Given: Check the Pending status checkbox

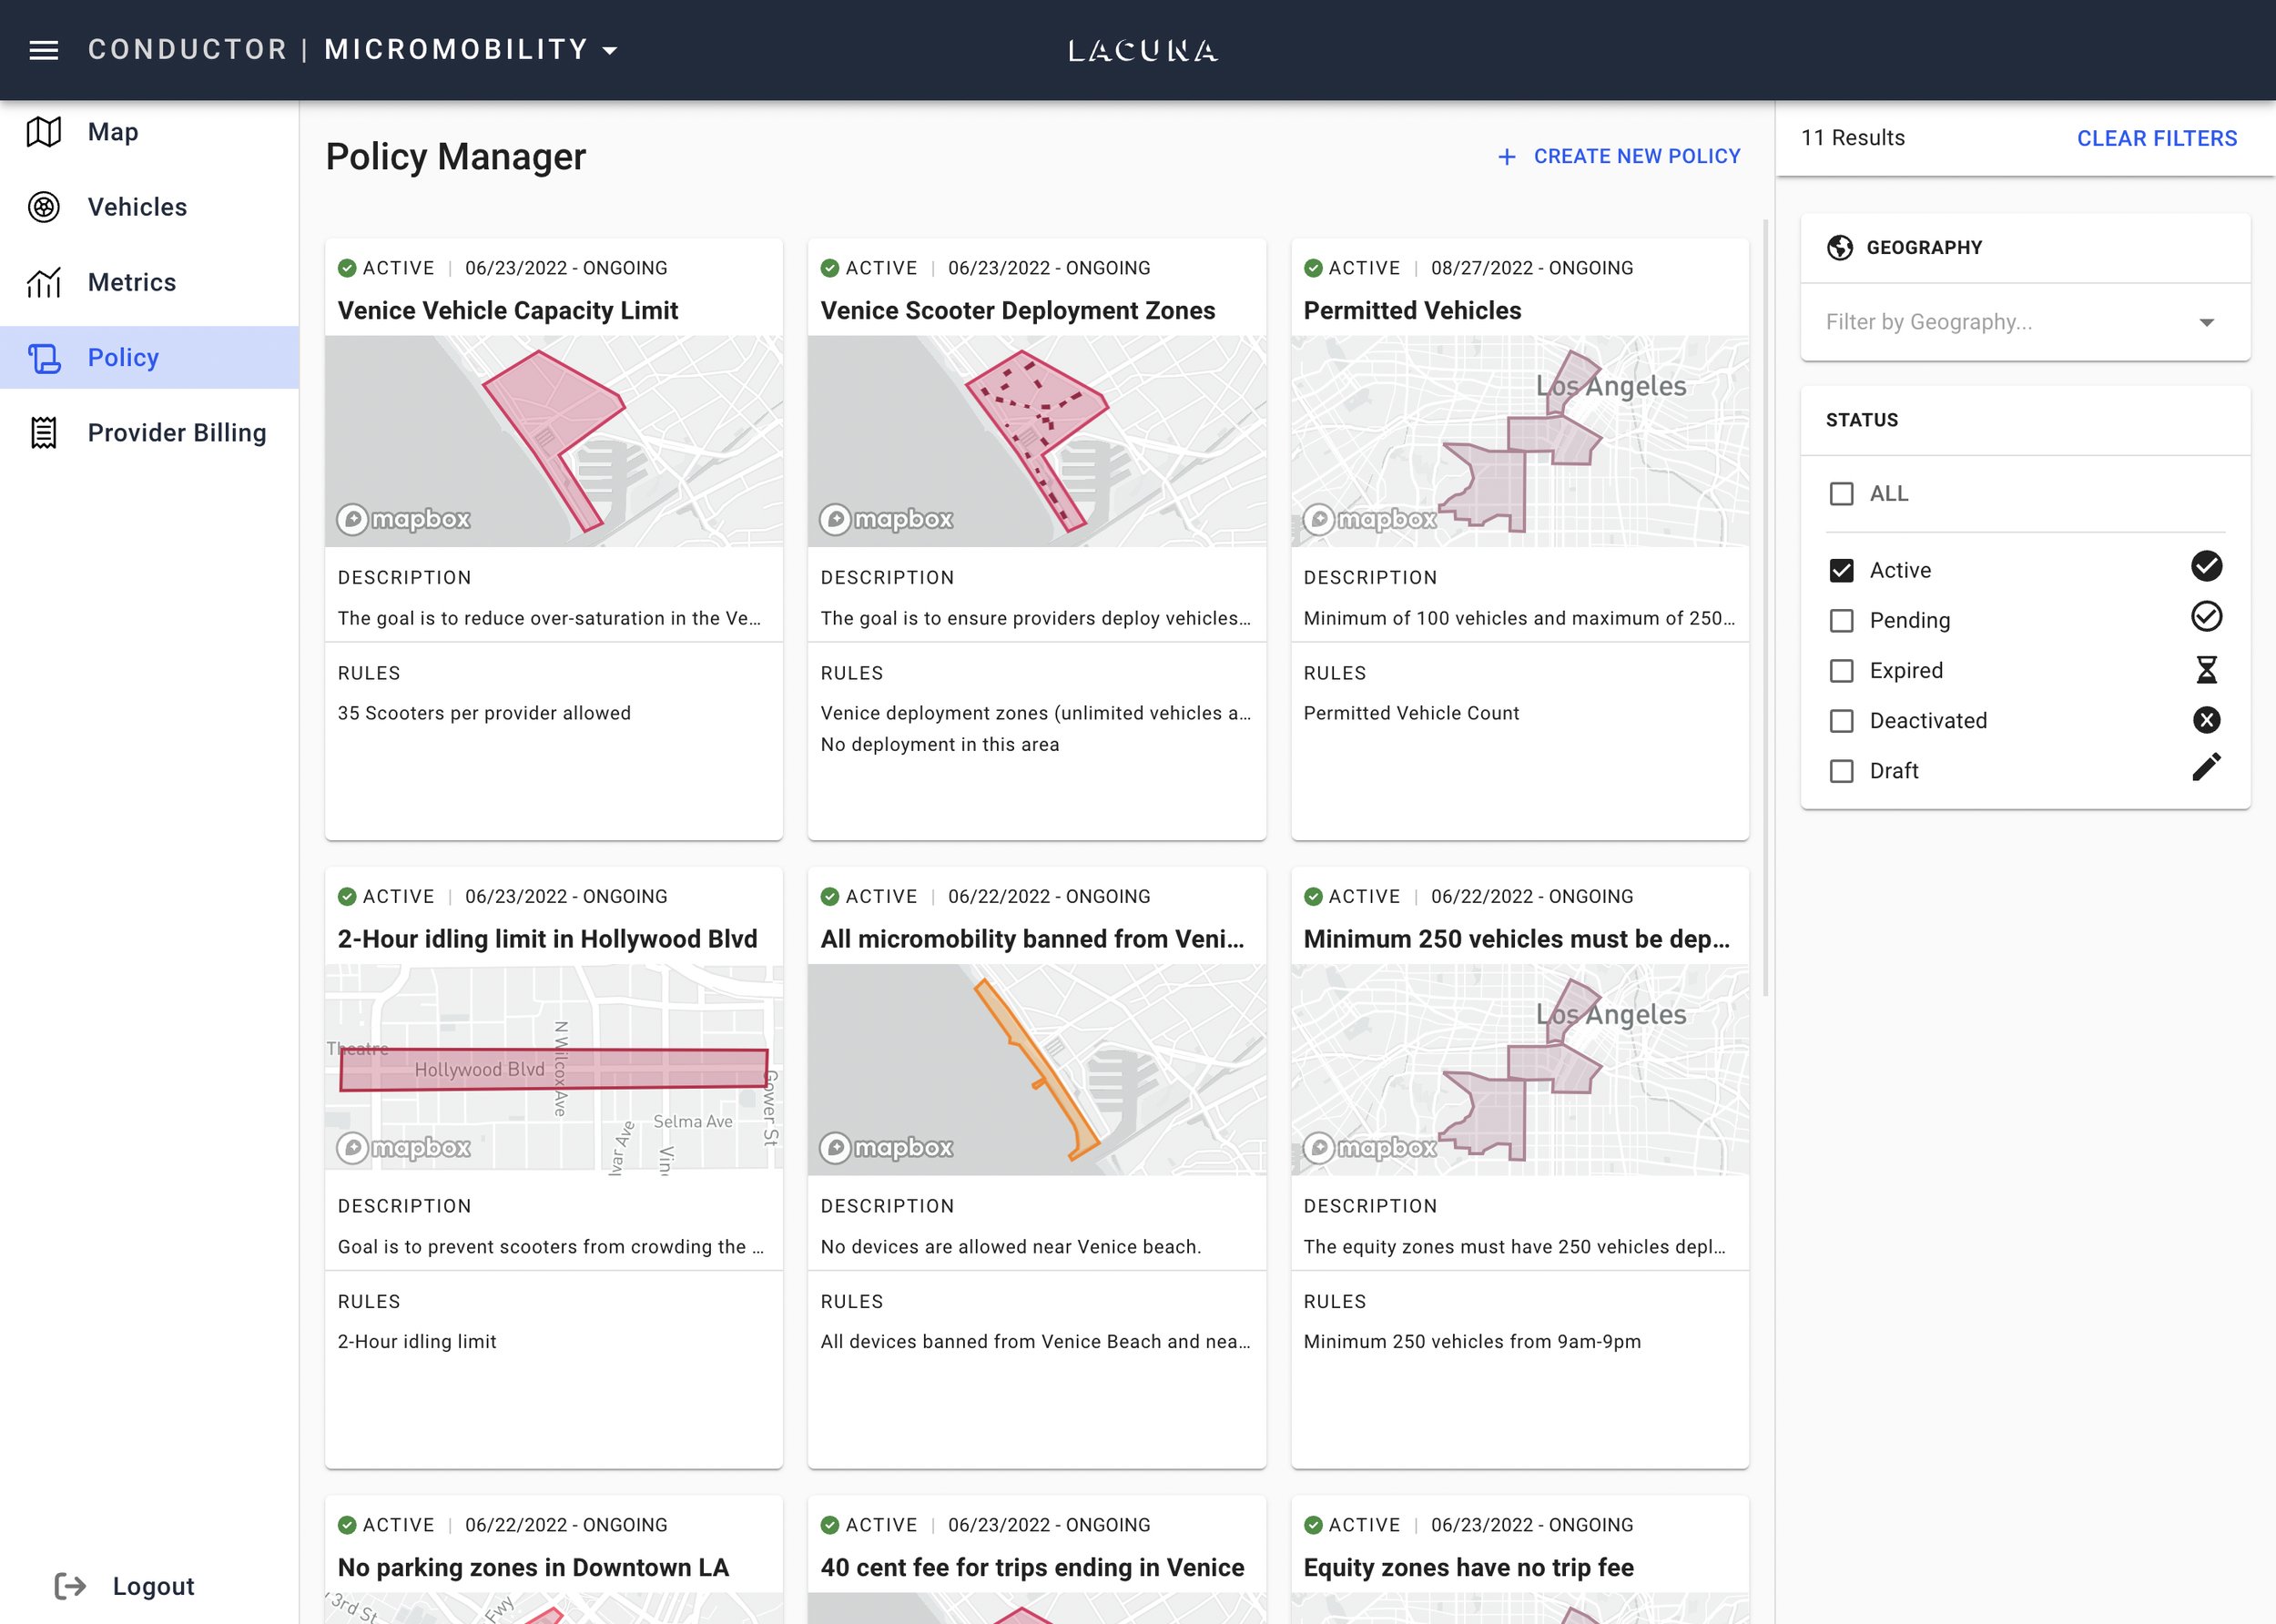Looking at the screenshot, I should pos(1841,620).
